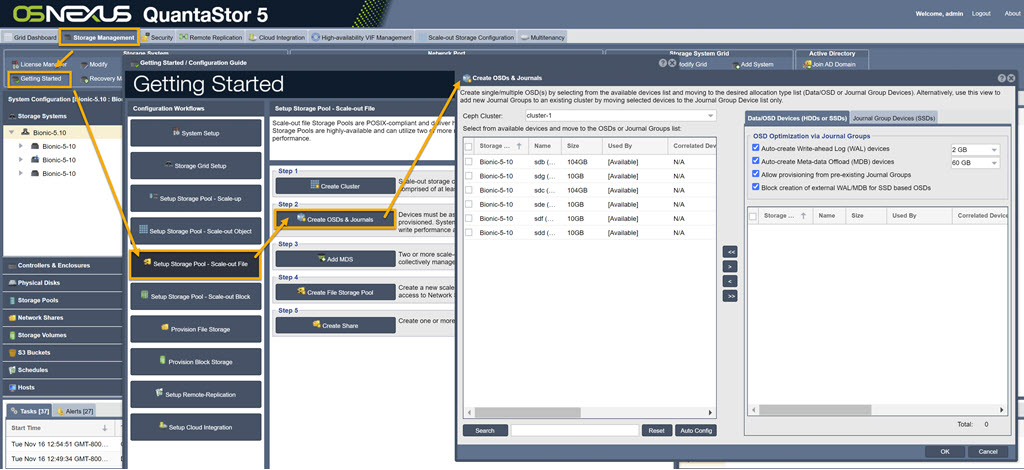Open Setup Storage Pool - Scale-out Block
Image resolution: width=1024 pixels, height=470 pixels.
196,296
